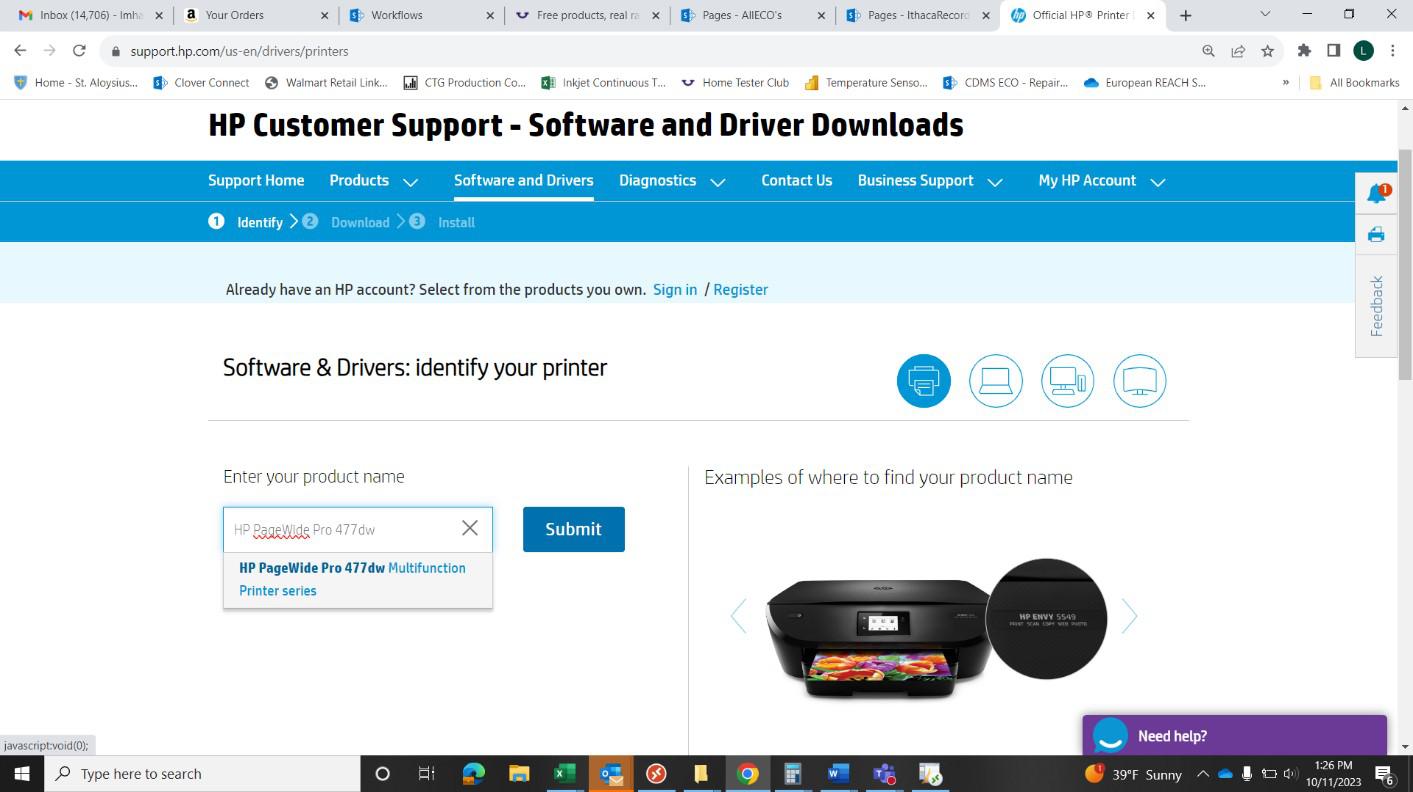The height and width of the screenshot is (792, 1413).
Task: Select the Printer product type icon
Action: tap(923, 381)
